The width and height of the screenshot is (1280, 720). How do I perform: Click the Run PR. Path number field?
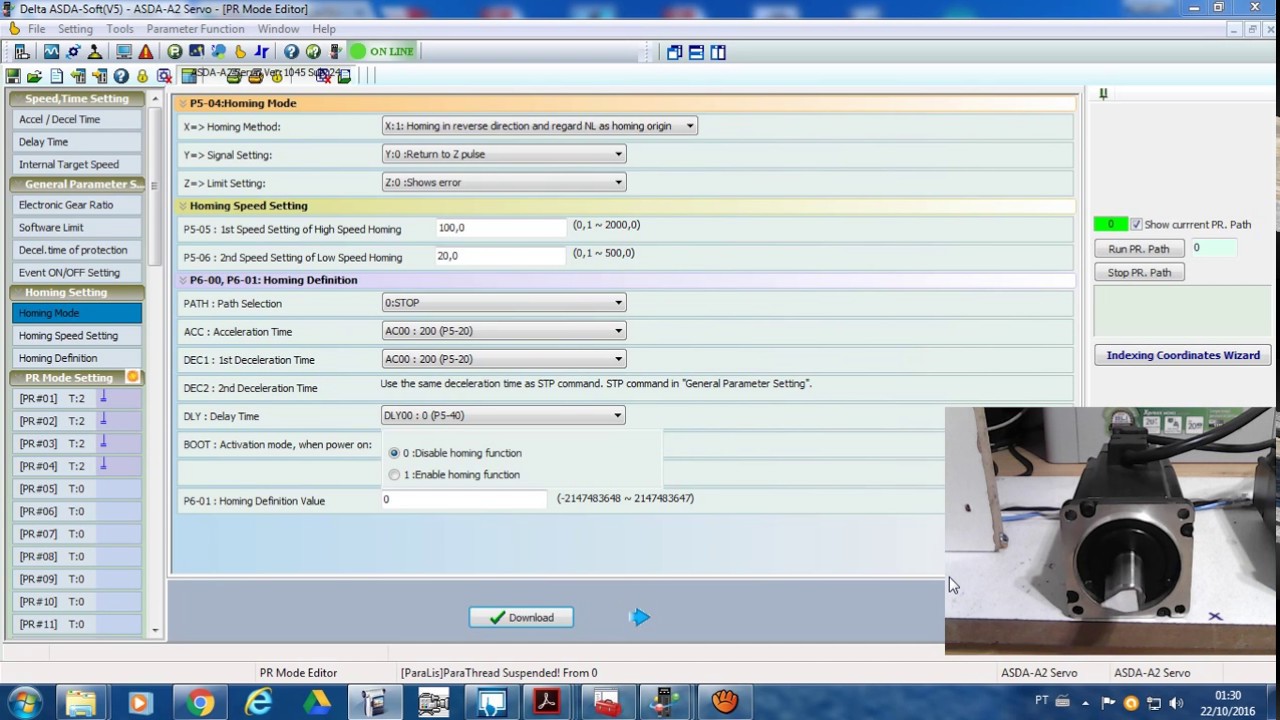coord(1213,248)
